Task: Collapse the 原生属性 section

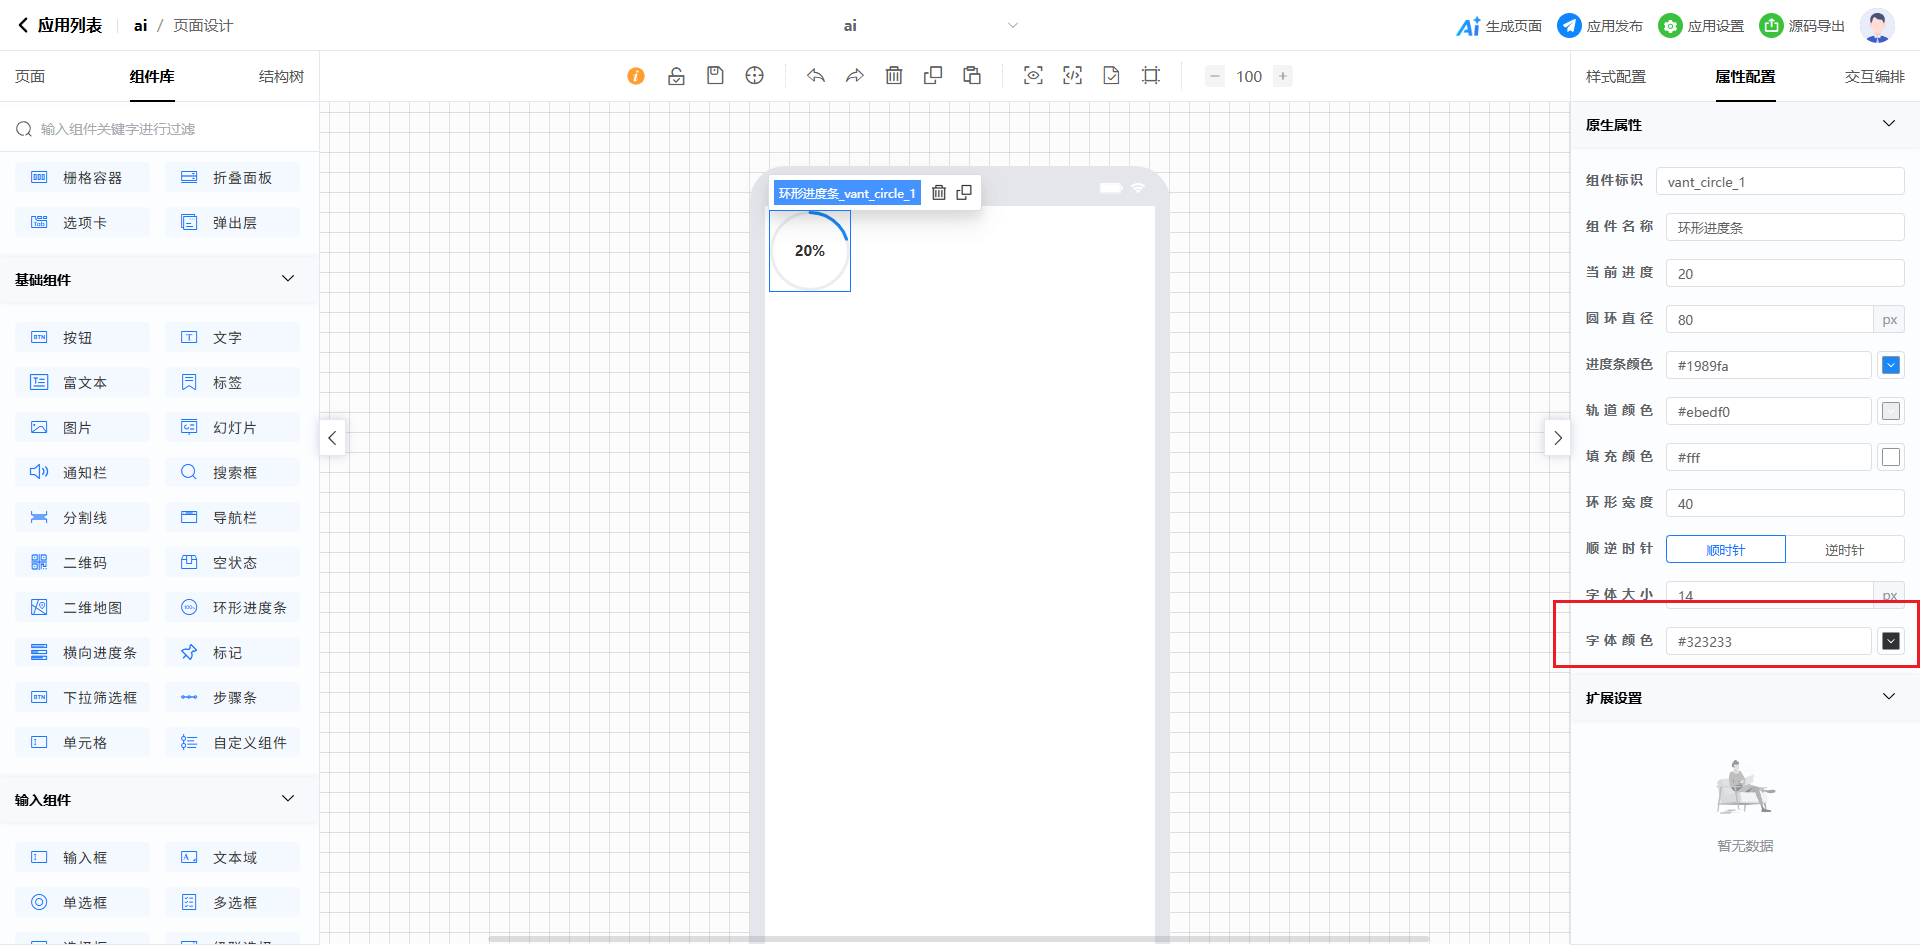Action: (x=1888, y=124)
